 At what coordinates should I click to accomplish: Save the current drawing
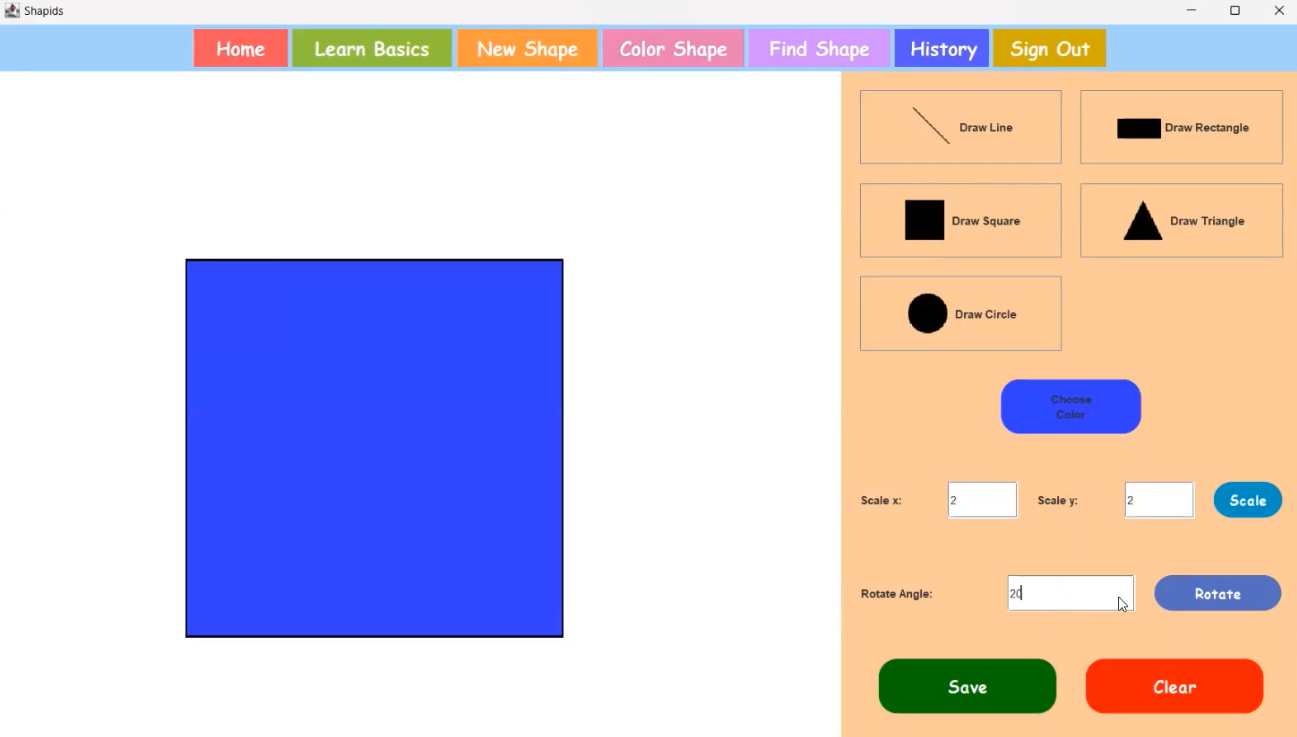(966, 686)
